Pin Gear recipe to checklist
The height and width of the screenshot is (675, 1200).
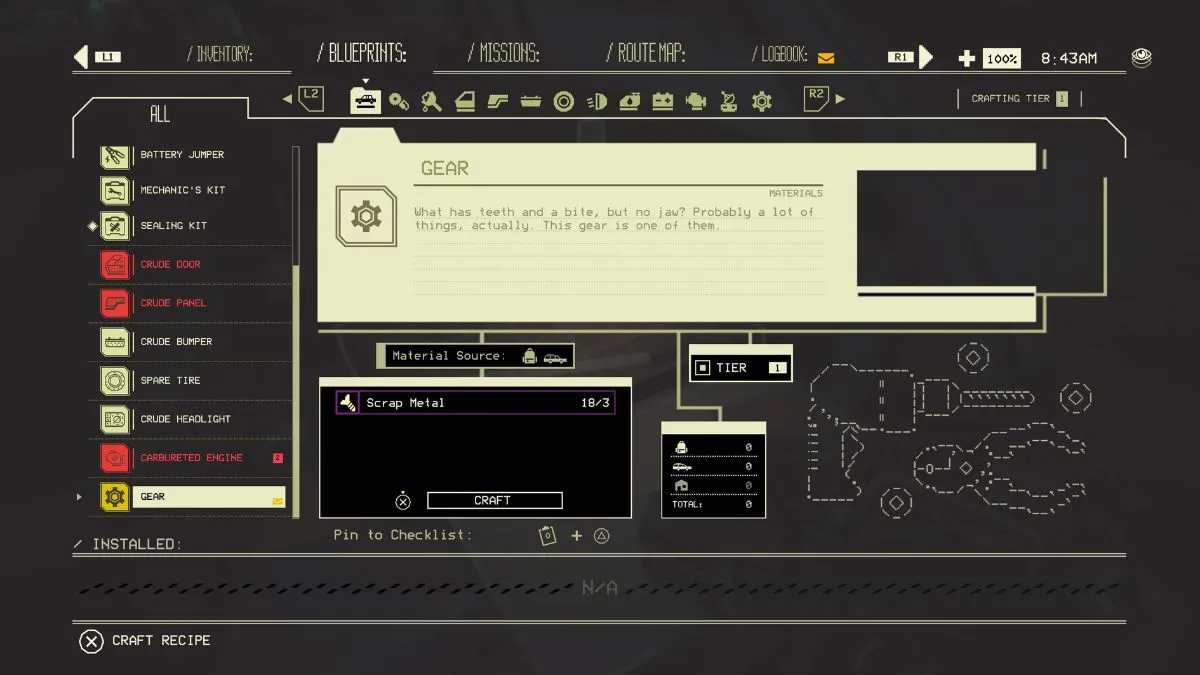pyautogui.click(x=576, y=535)
